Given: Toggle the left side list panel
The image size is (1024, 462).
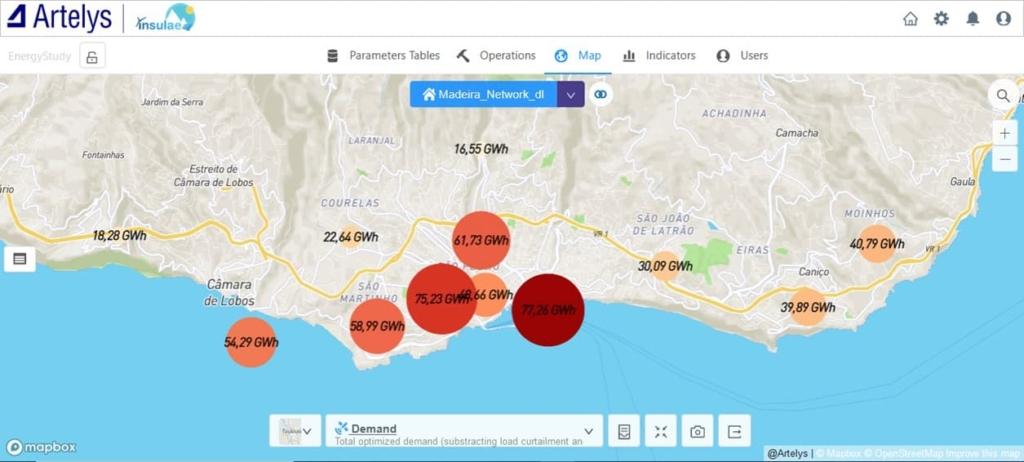Looking at the screenshot, I should click(x=19, y=259).
